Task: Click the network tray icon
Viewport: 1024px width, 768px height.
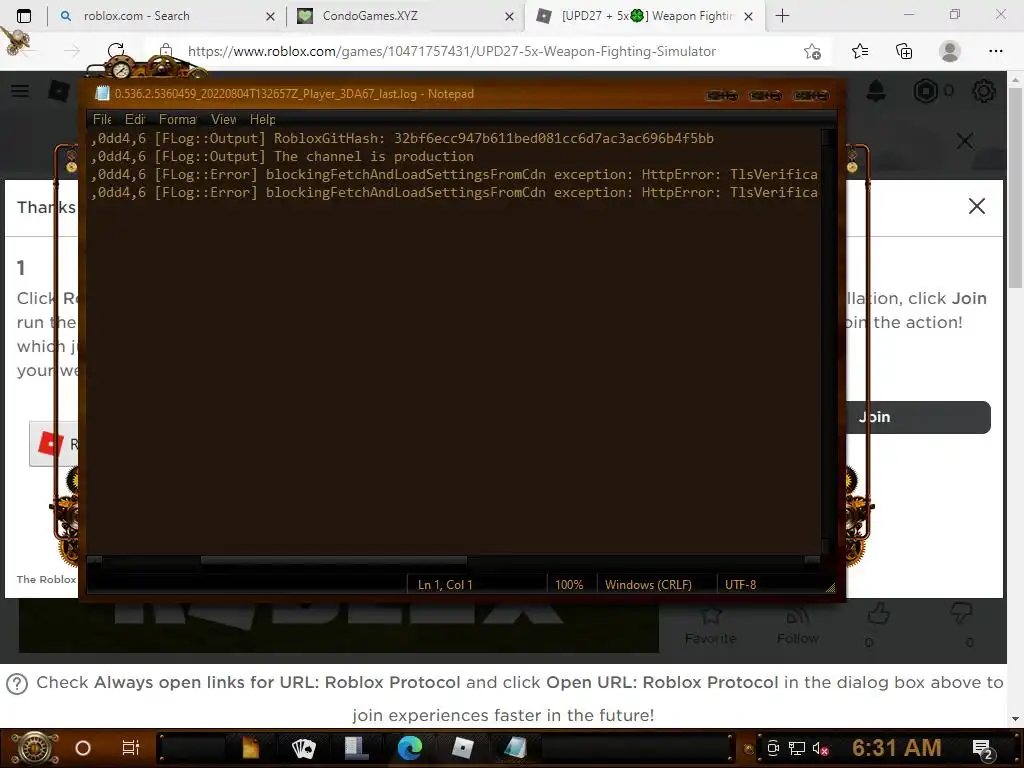Action: point(796,748)
